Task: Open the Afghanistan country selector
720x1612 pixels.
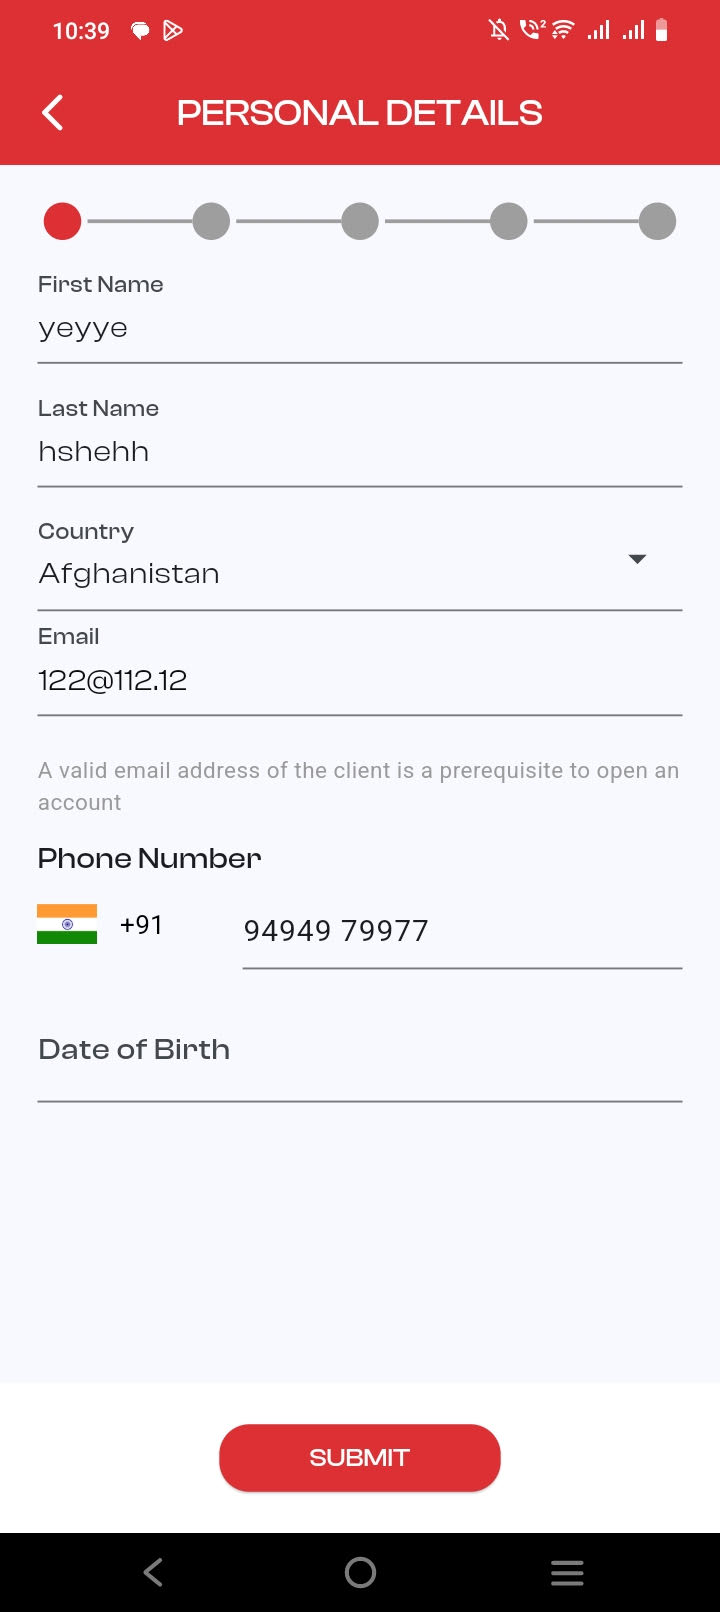Action: [330, 574]
